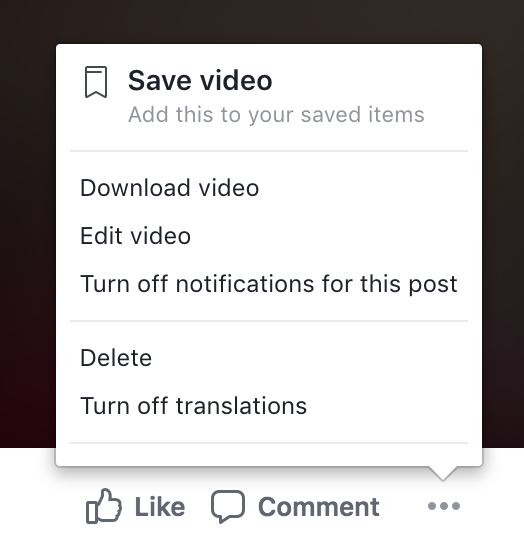The width and height of the screenshot is (524, 542).
Task: Click the white bar left of the Like icon
Action: tap(41, 506)
